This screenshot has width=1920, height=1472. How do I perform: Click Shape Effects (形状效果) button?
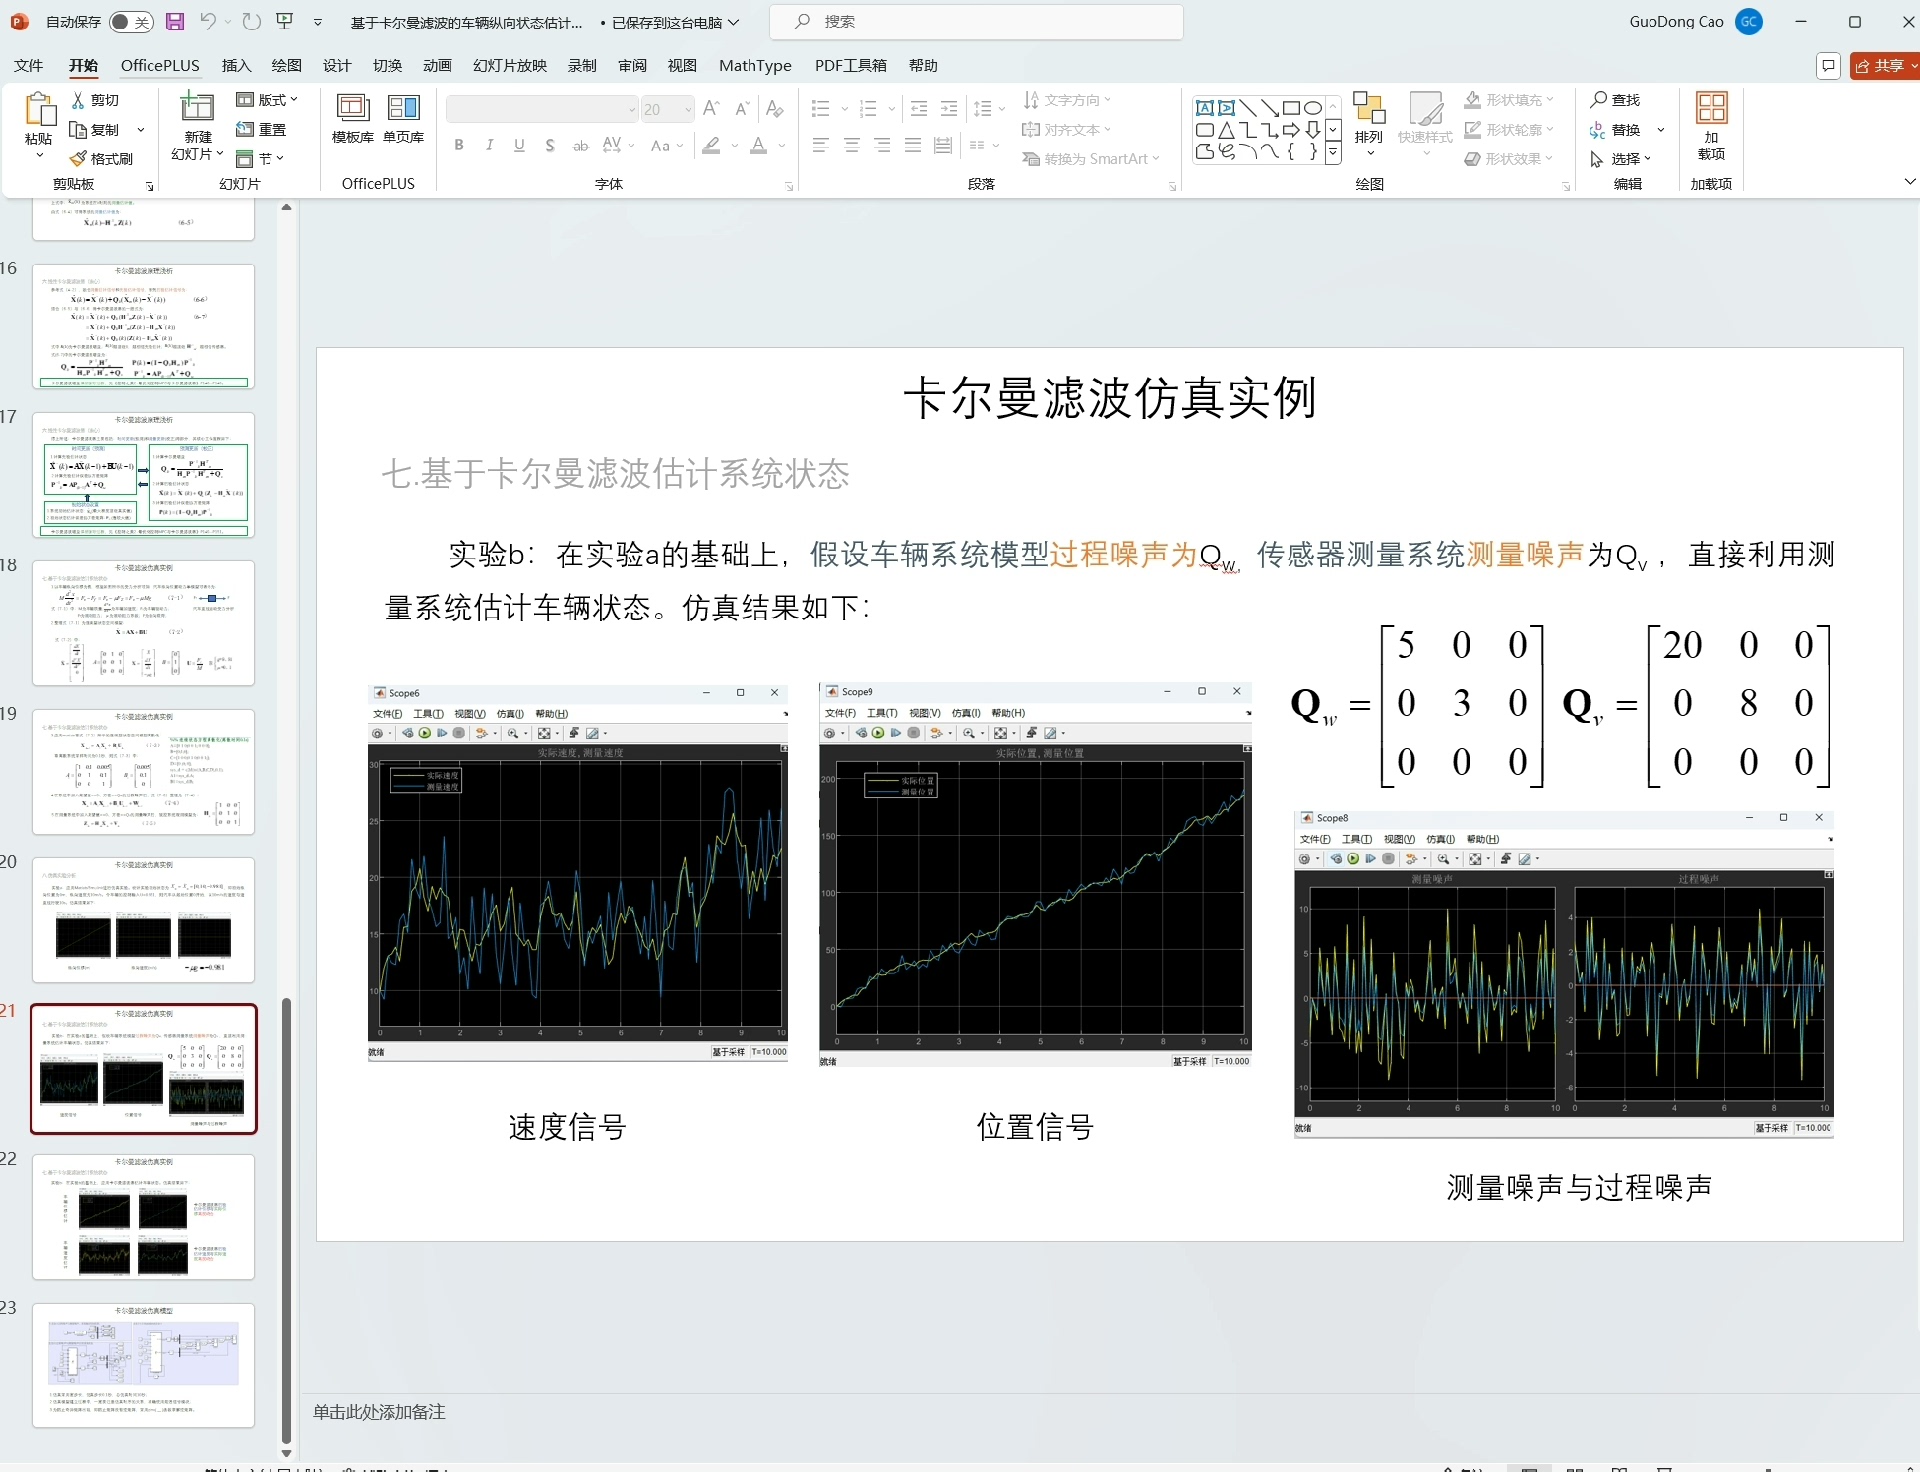(1510, 159)
